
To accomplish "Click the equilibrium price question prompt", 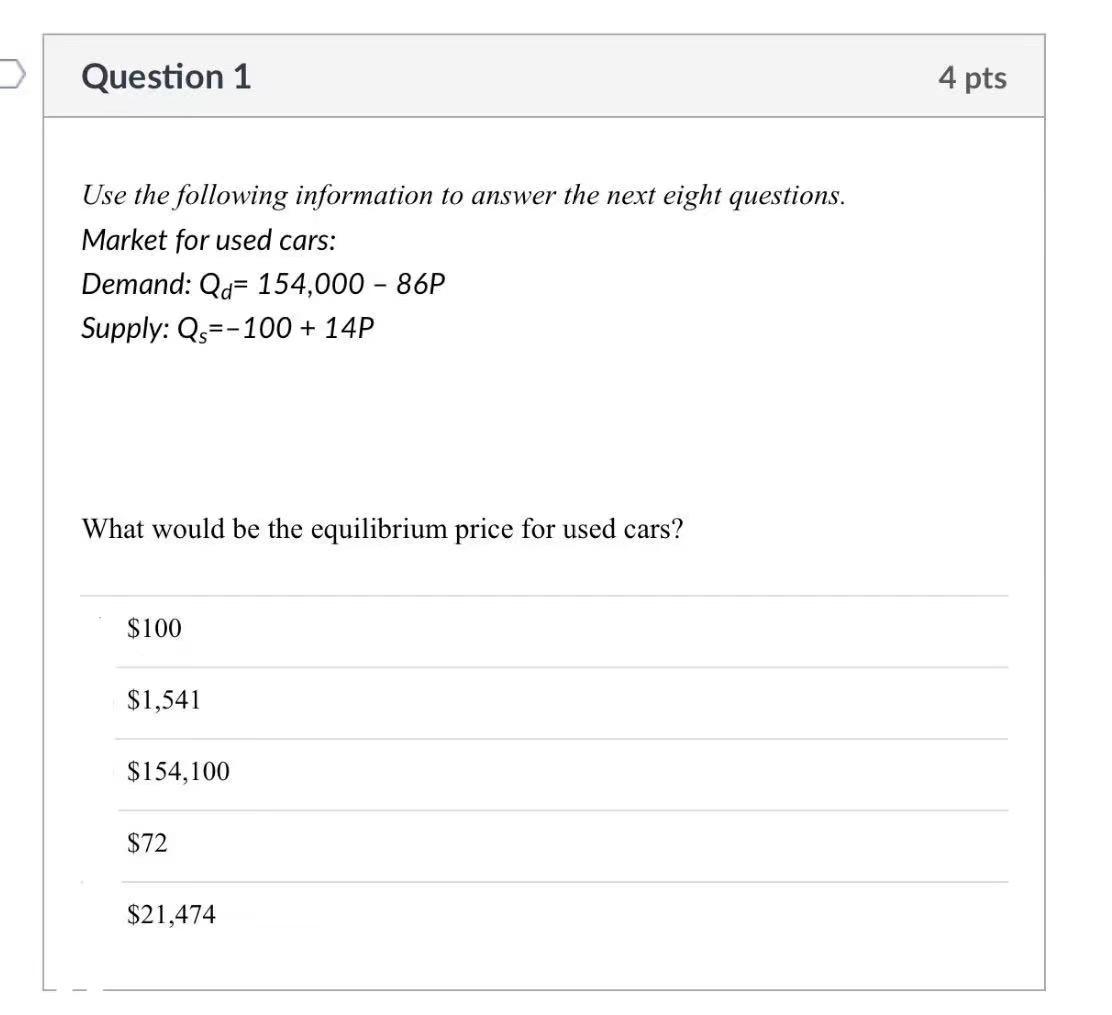I will click(x=382, y=528).
